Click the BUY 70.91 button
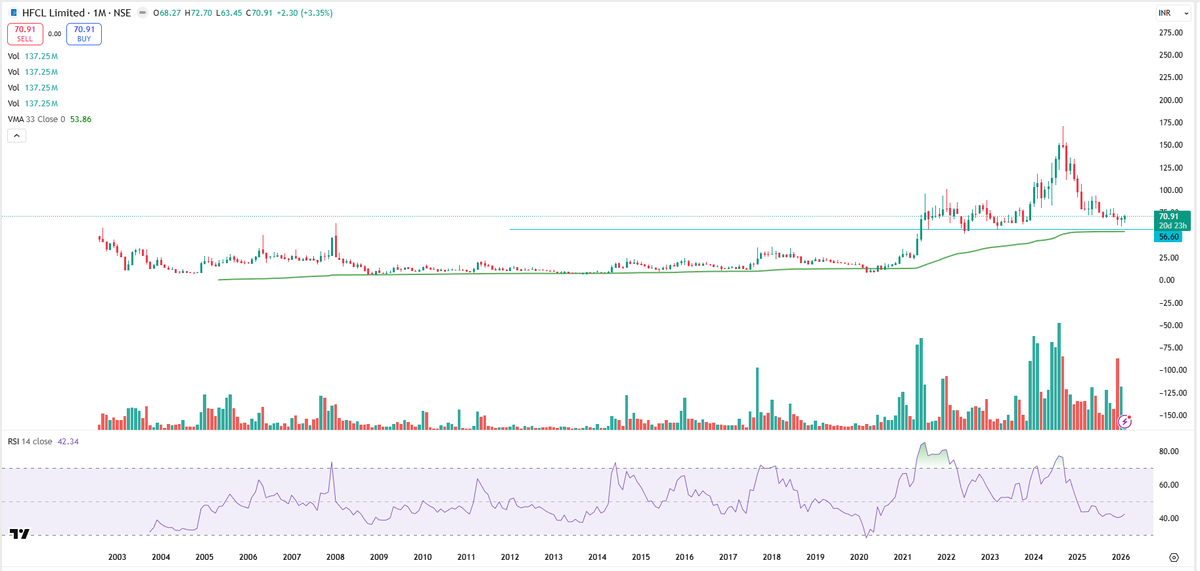The height and width of the screenshot is (571, 1200). 84,34
